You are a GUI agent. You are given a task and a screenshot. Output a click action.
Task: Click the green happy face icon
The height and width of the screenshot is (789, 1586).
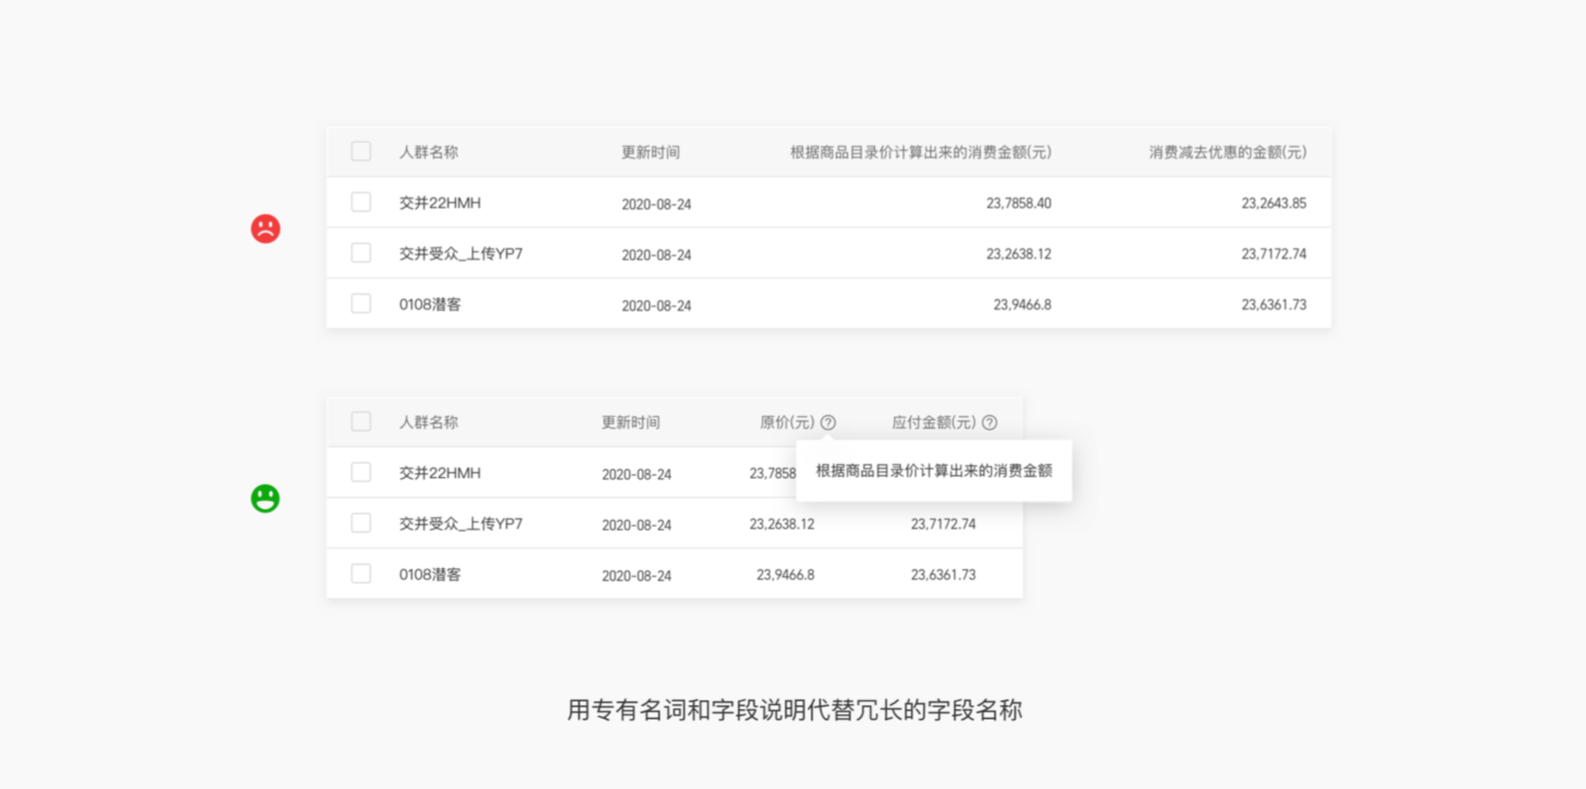click(x=265, y=498)
